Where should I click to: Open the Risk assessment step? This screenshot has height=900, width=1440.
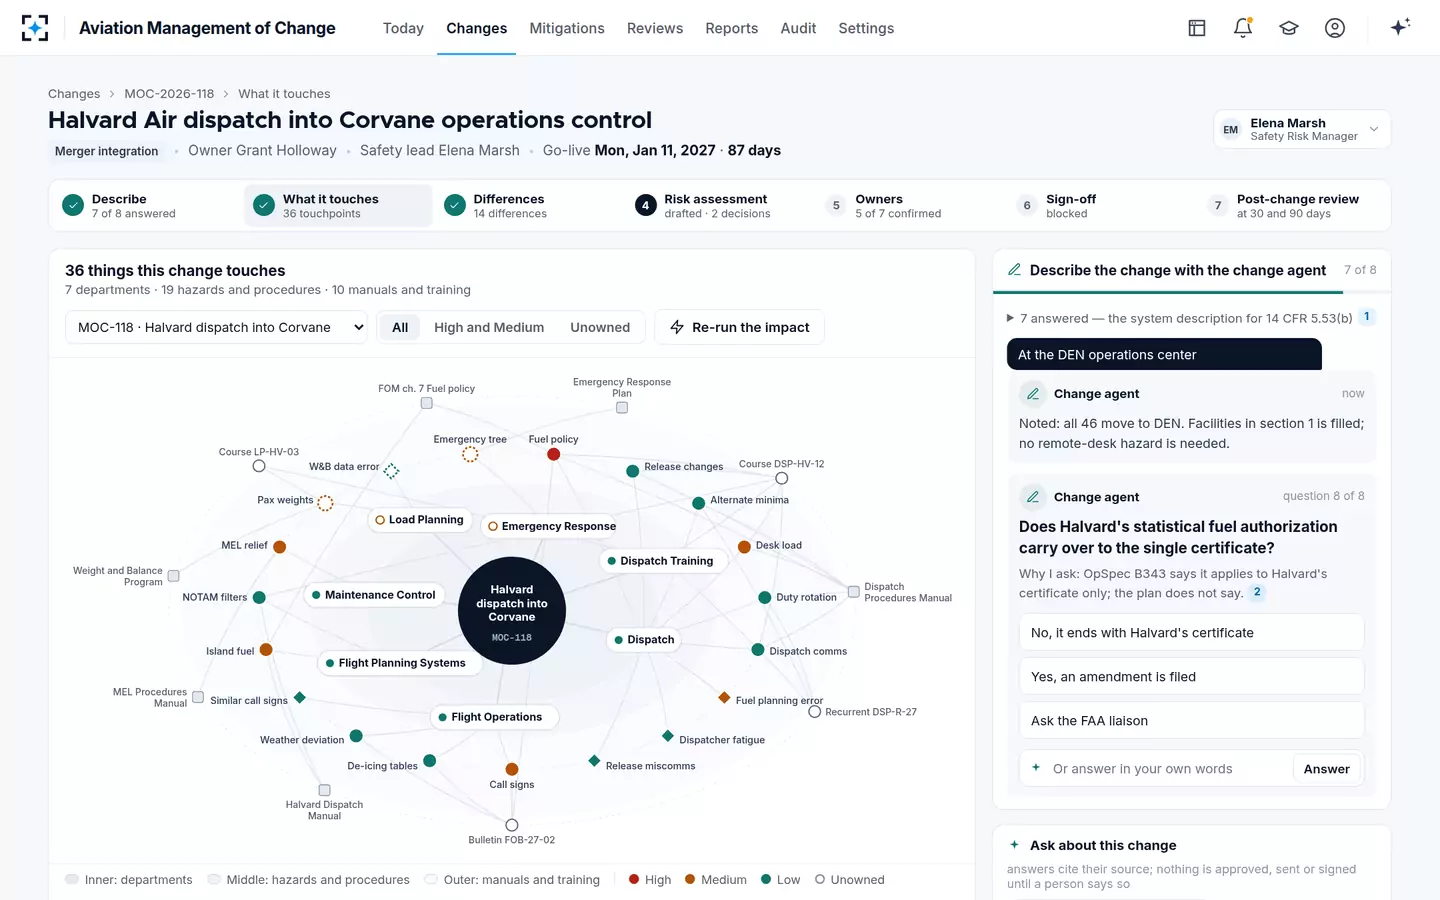click(722, 205)
